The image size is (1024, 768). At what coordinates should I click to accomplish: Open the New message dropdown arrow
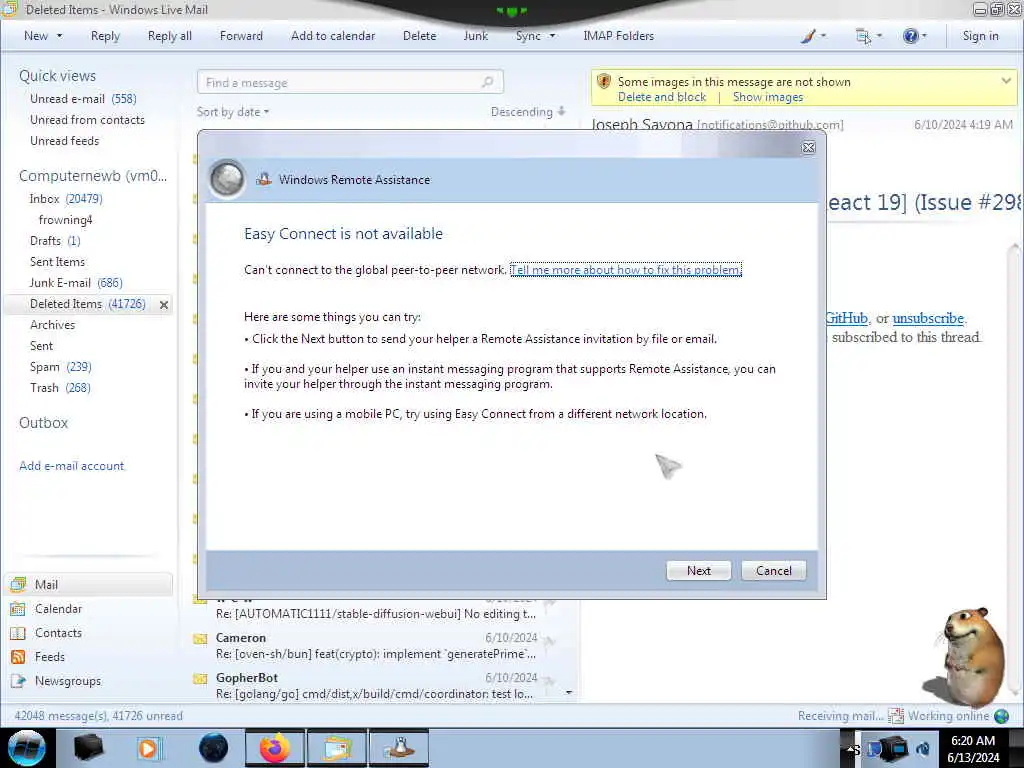(x=60, y=36)
